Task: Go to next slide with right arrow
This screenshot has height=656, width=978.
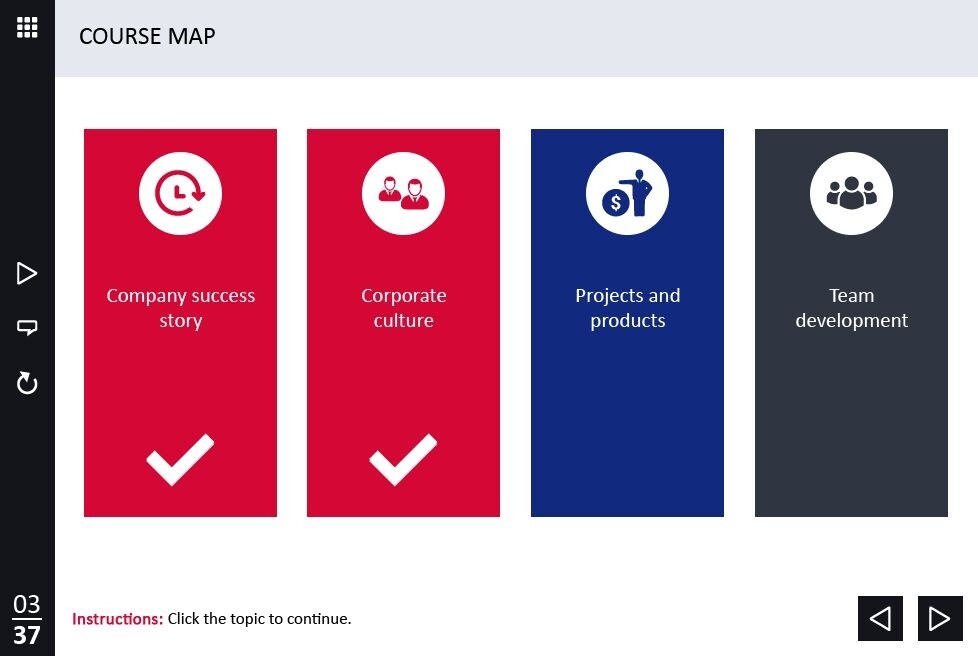Action: point(940,619)
